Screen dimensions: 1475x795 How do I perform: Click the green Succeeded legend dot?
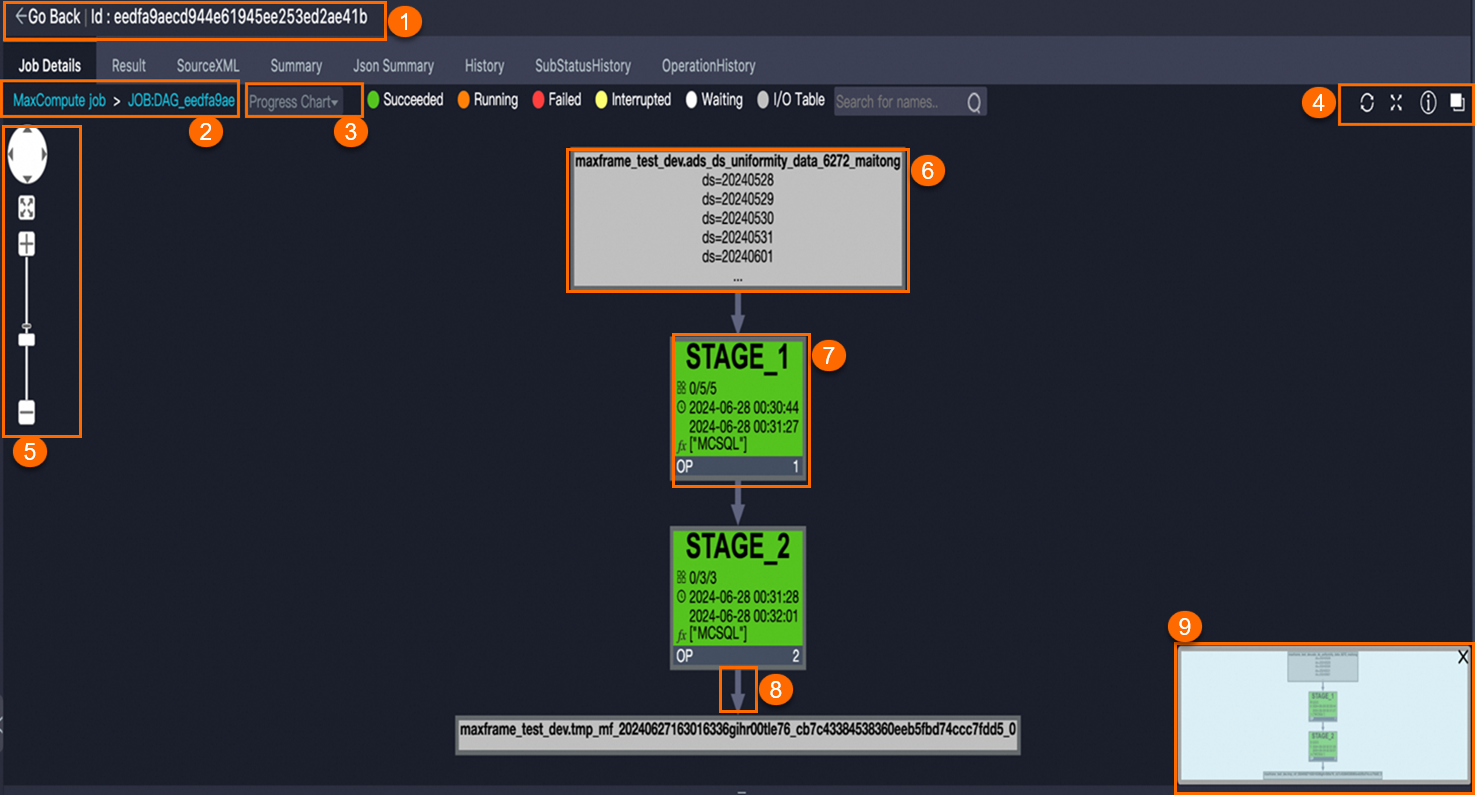click(373, 100)
